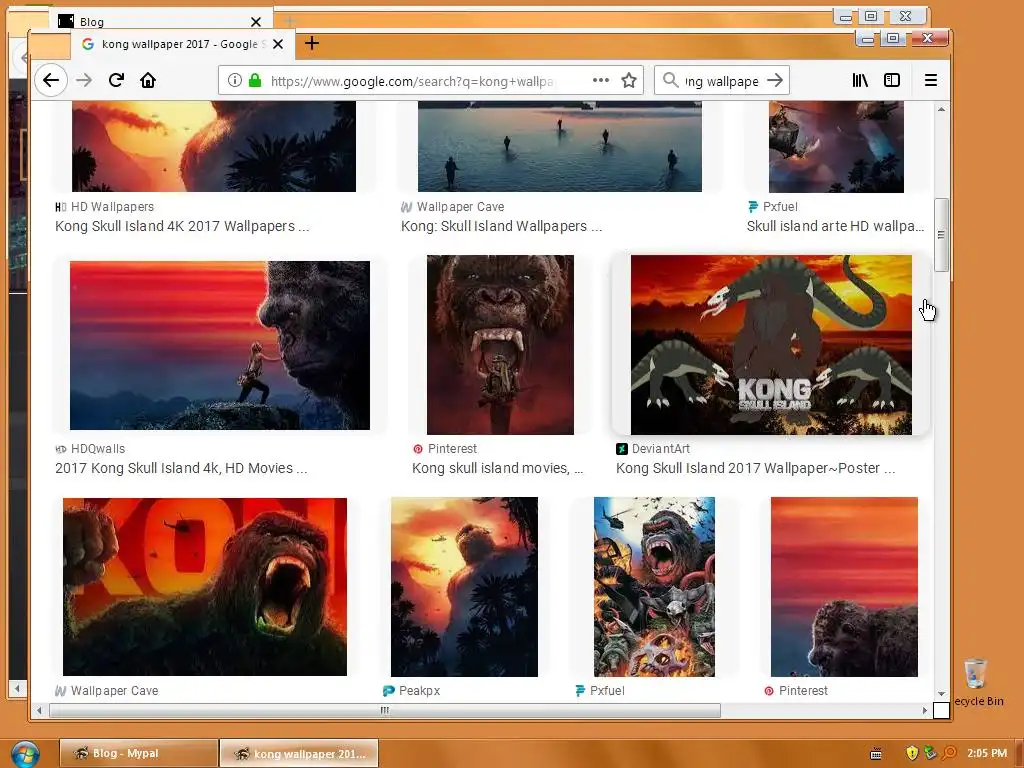This screenshot has width=1024, height=768.
Task: Open the Peakpx Kong sunset thumbnail
Action: click(x=464, y=586)
